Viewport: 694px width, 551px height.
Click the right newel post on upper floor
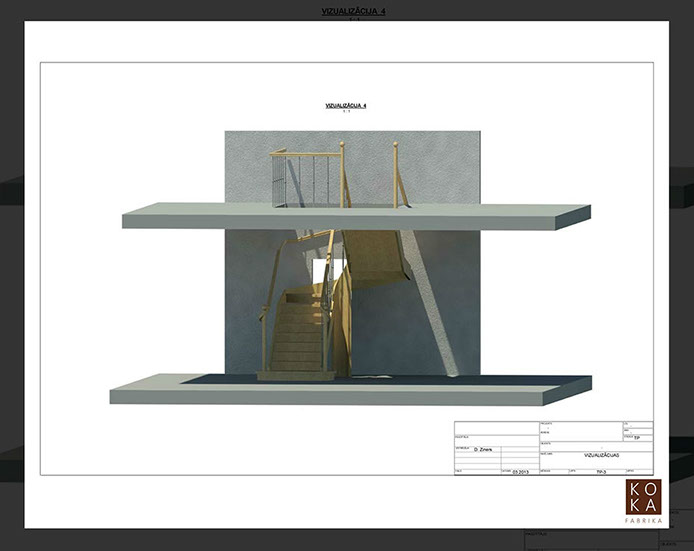point(396,175)
